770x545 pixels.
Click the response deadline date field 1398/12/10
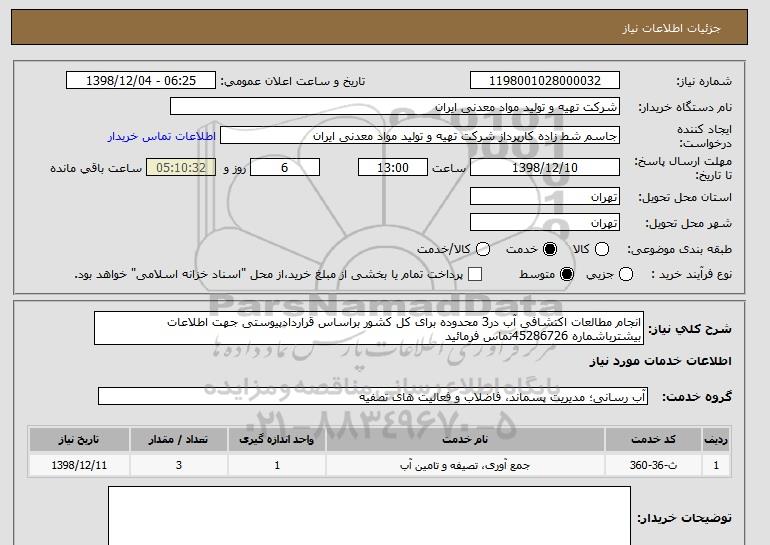545,167
